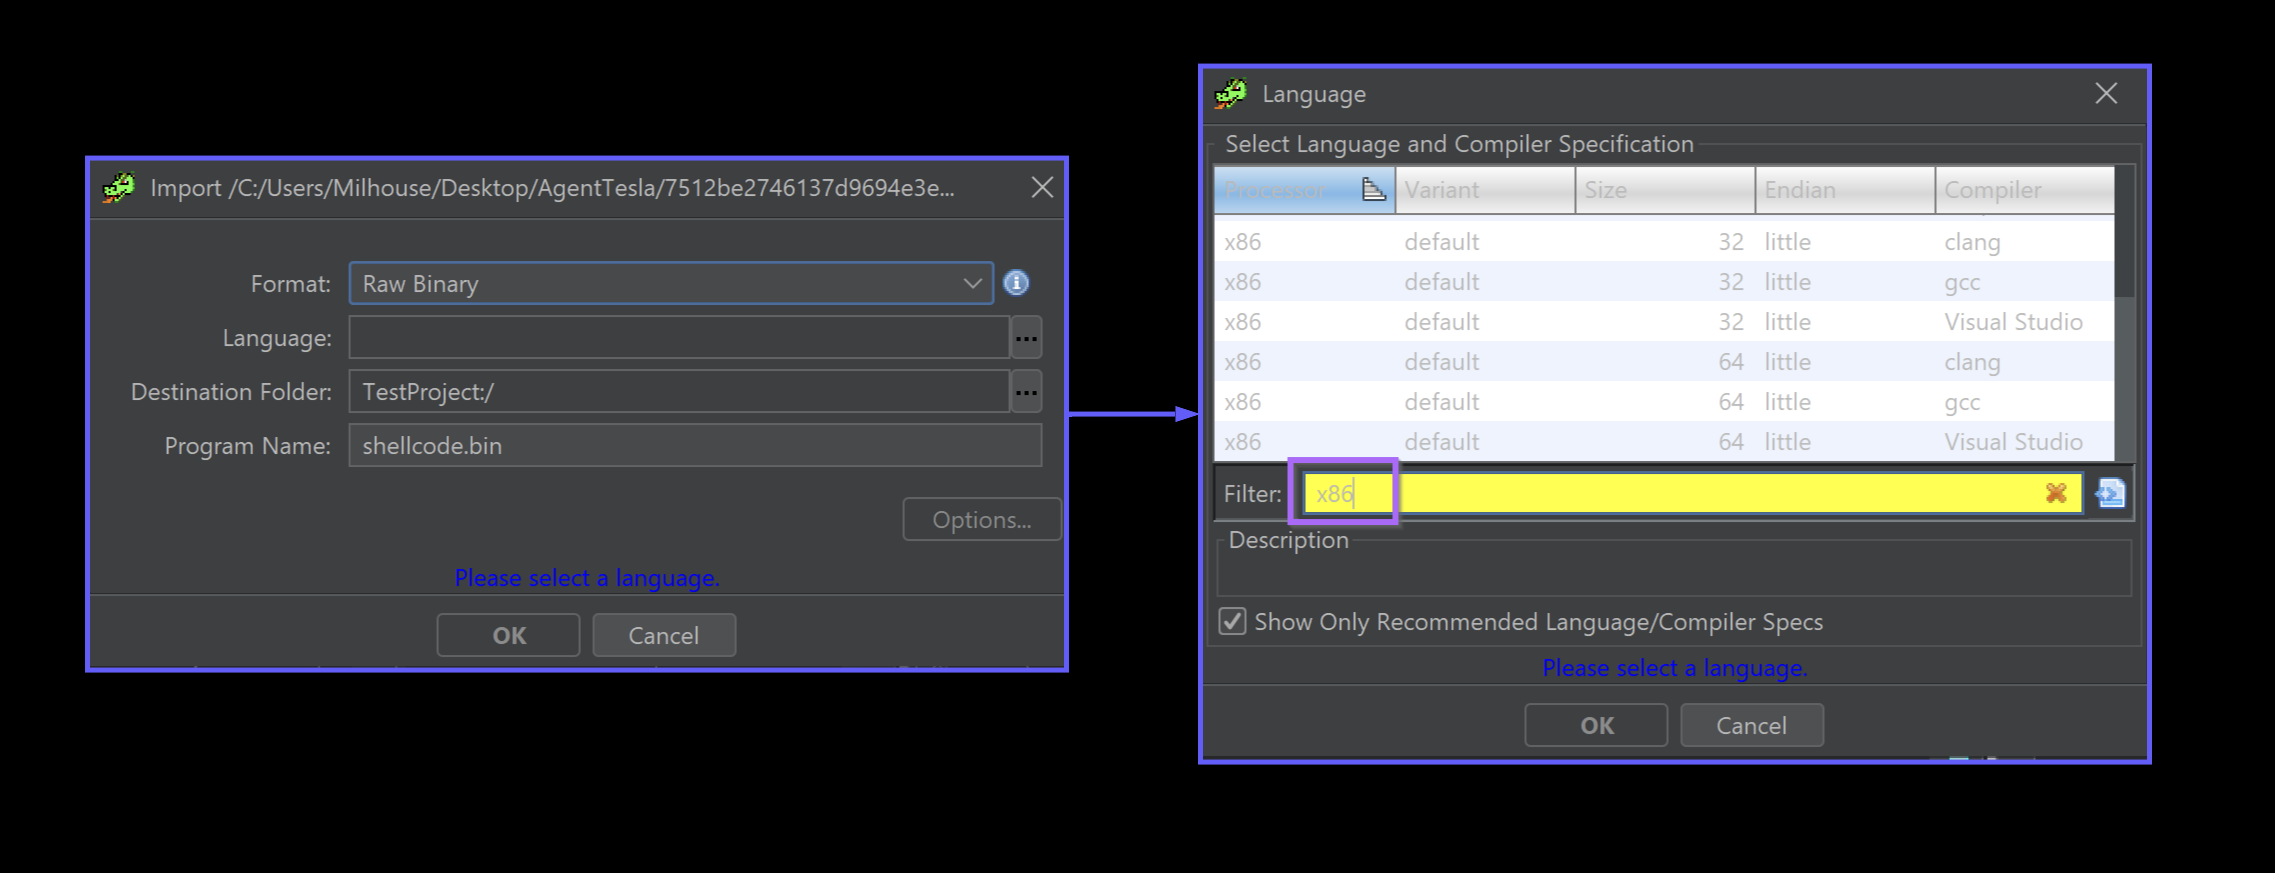
Task: Close the Import dialog window
Action: tap(1042, 187)
